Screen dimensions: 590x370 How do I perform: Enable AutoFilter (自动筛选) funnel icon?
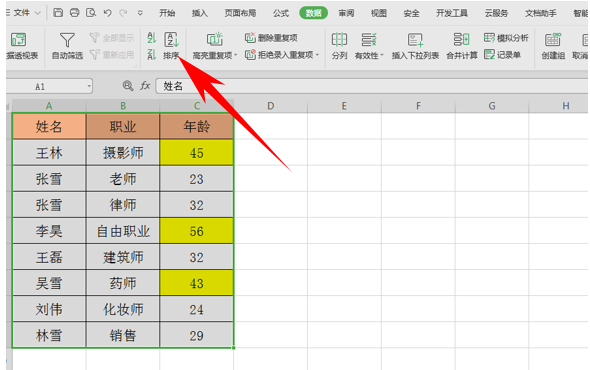(x=67, y=40)
